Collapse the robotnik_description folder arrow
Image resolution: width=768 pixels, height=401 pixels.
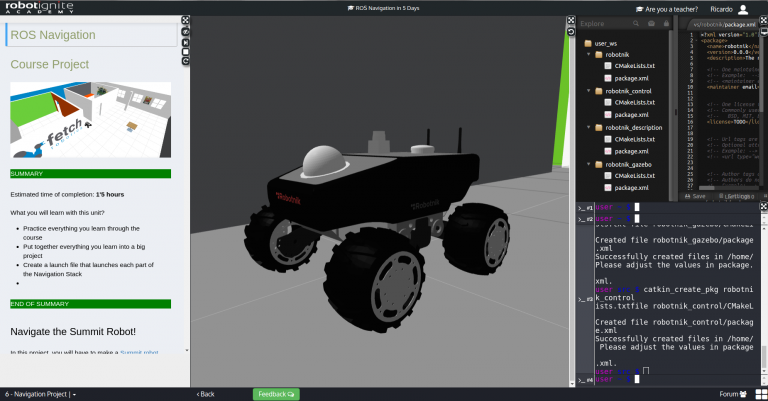click(589, 127)
